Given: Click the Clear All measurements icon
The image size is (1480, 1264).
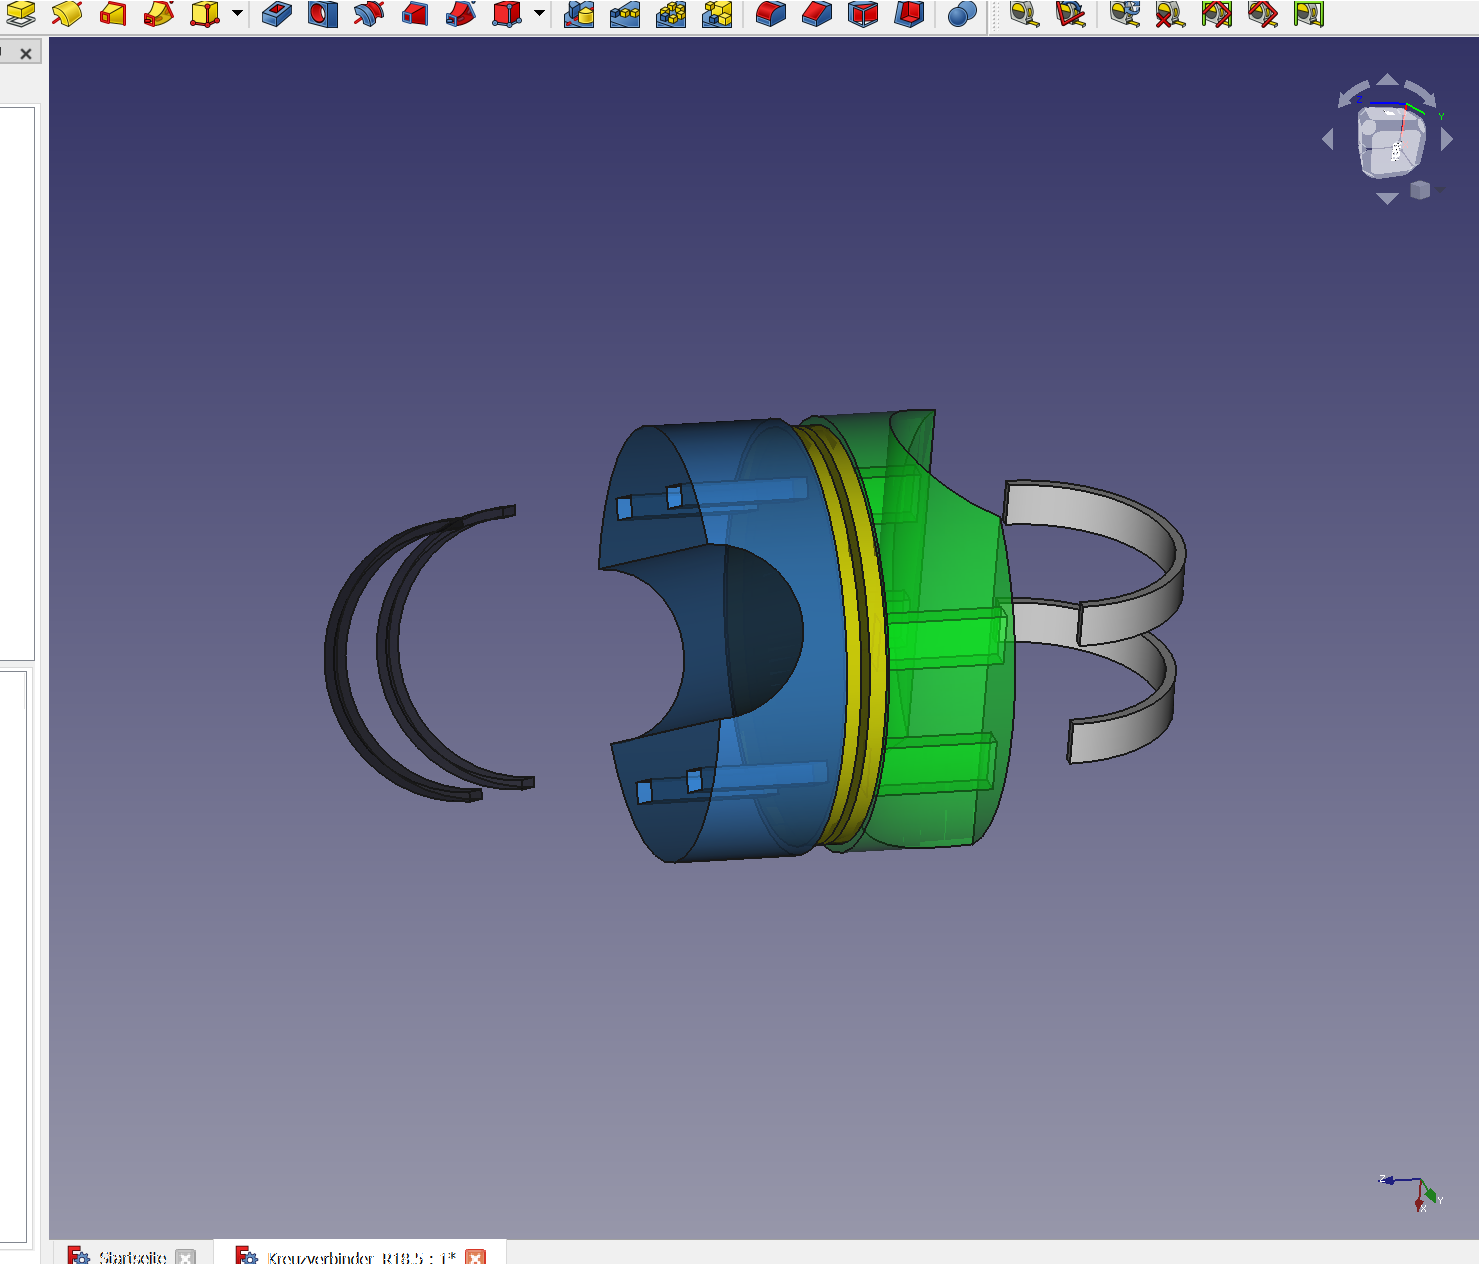Looking at the screenshot, I should coord(1170,14).
